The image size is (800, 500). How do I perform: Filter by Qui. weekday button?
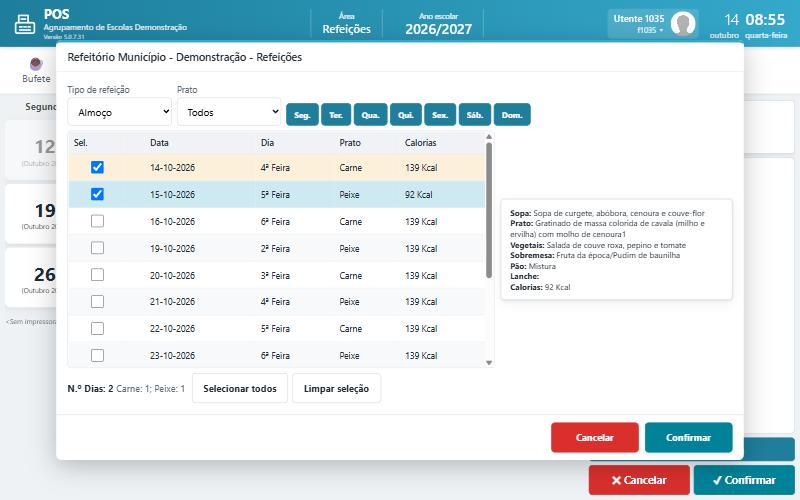coord(406,114)
